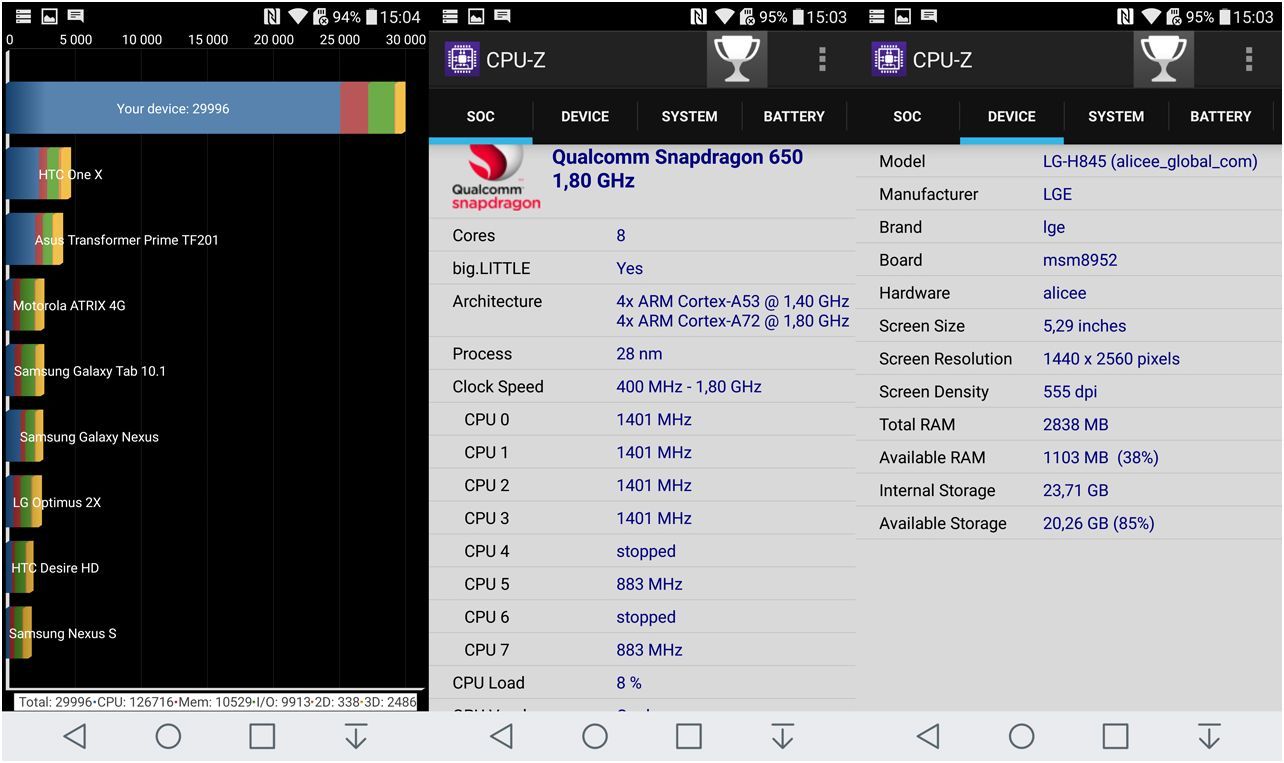The height and width of the screenshot is (763, 1284).
Task: Tap the trophy icon on the LG-H845 Device screen
Action: pos(1163,60)
